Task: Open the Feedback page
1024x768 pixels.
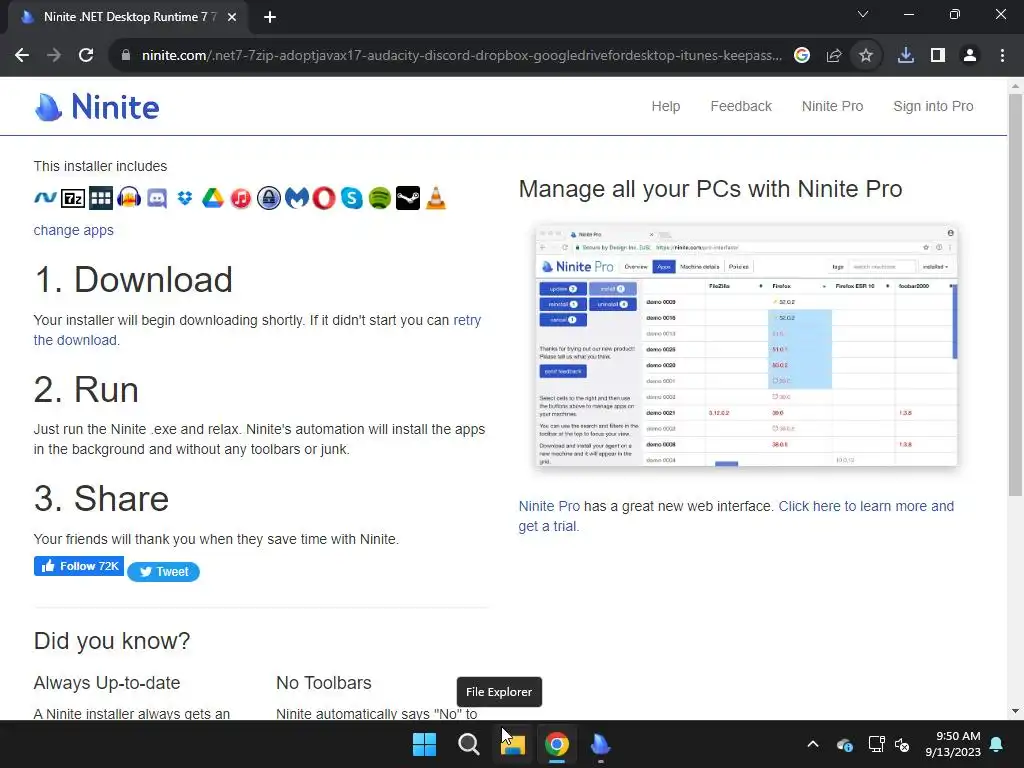Action: click(741, 106)
